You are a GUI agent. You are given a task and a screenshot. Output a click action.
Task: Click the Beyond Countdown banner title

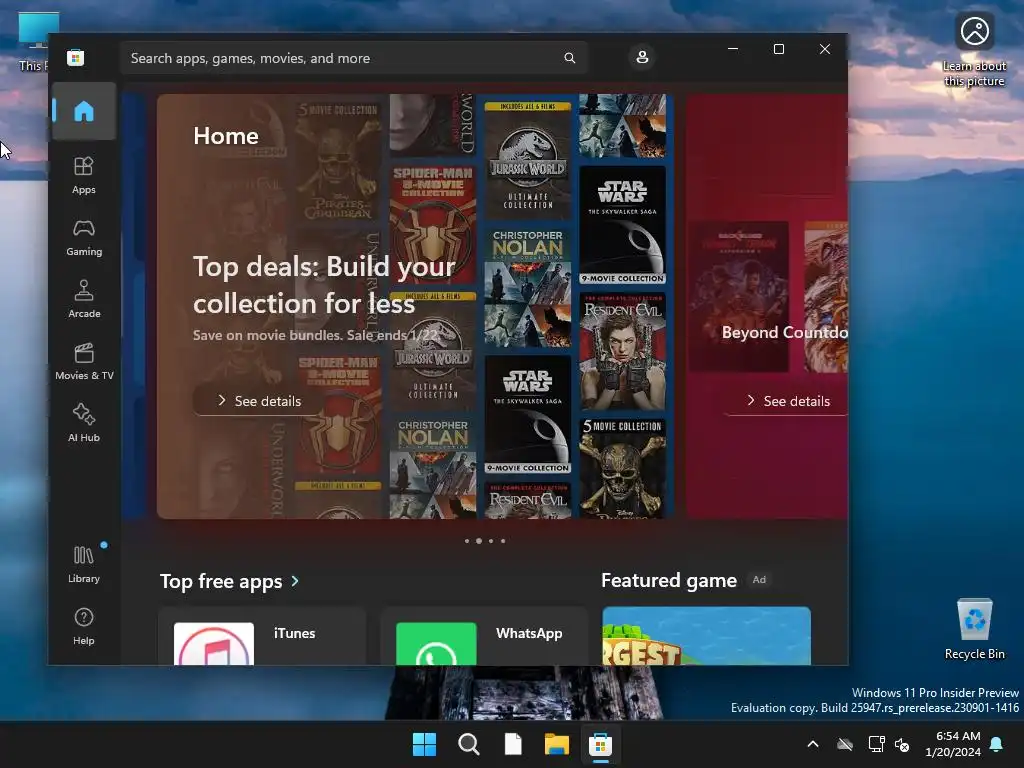click(784, 332)
